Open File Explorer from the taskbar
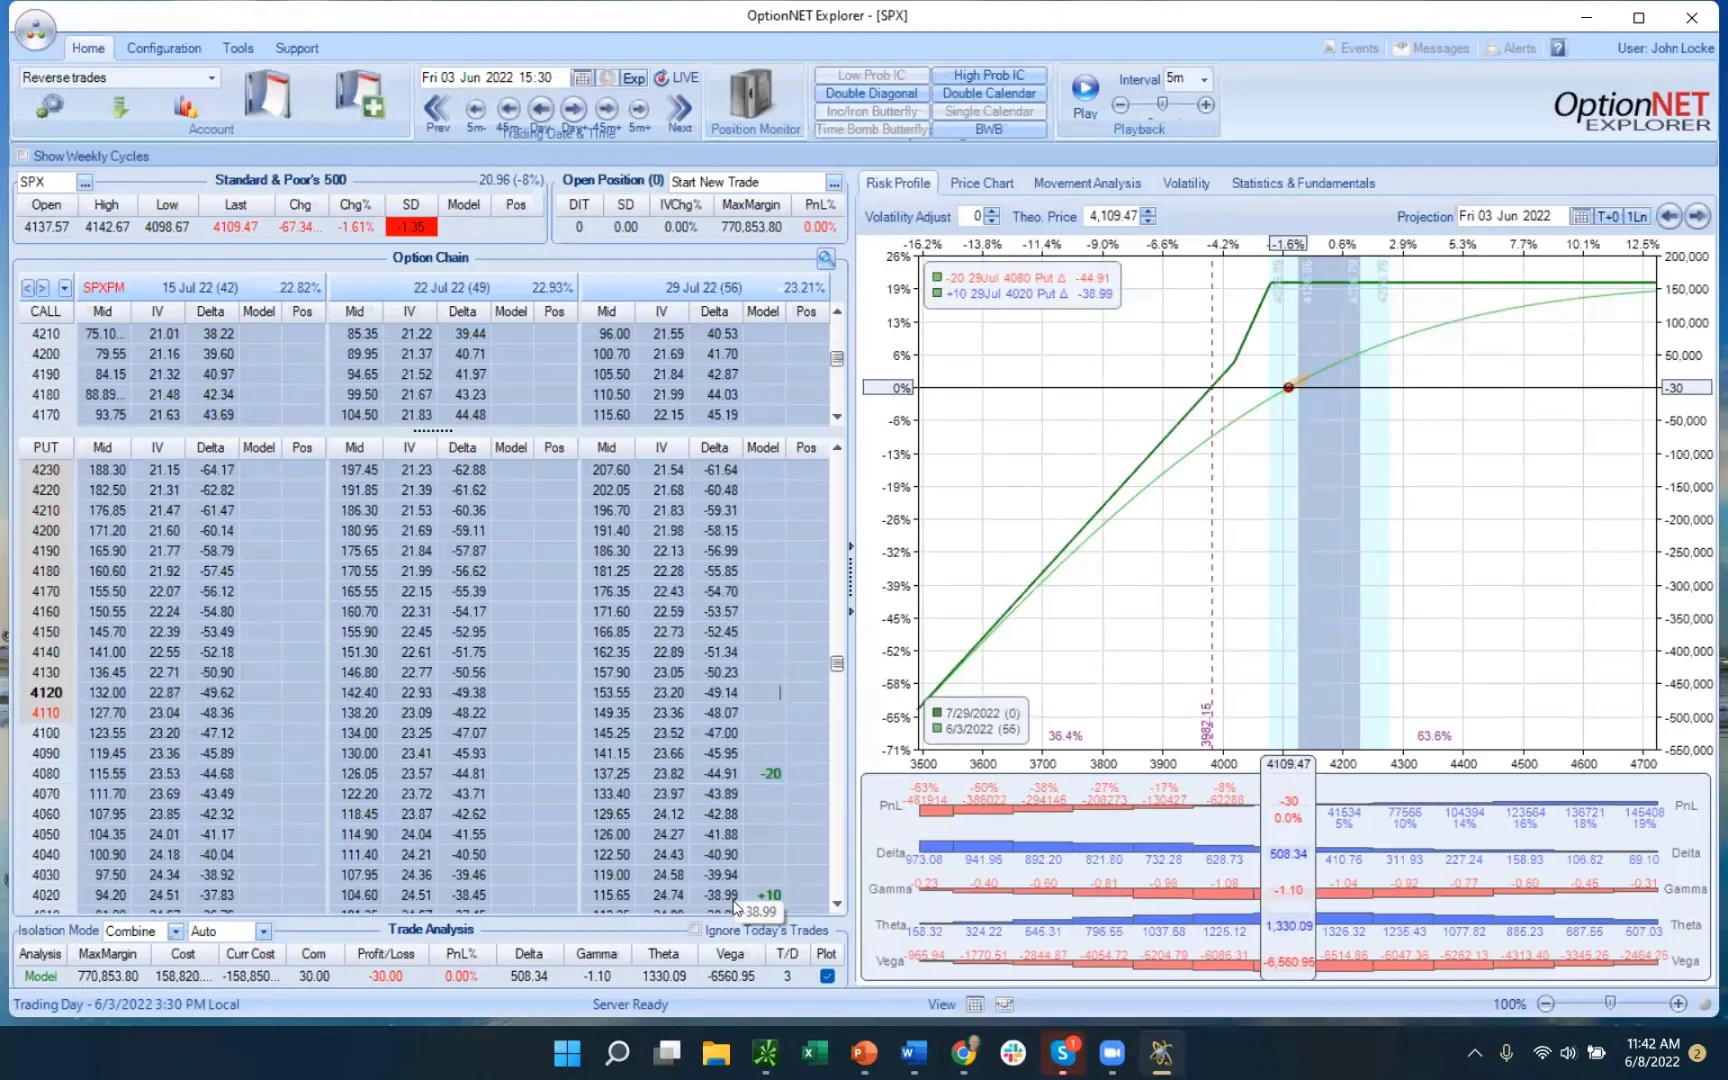The width and height of the screenshot is (1728, 1080). point(716,1053)
